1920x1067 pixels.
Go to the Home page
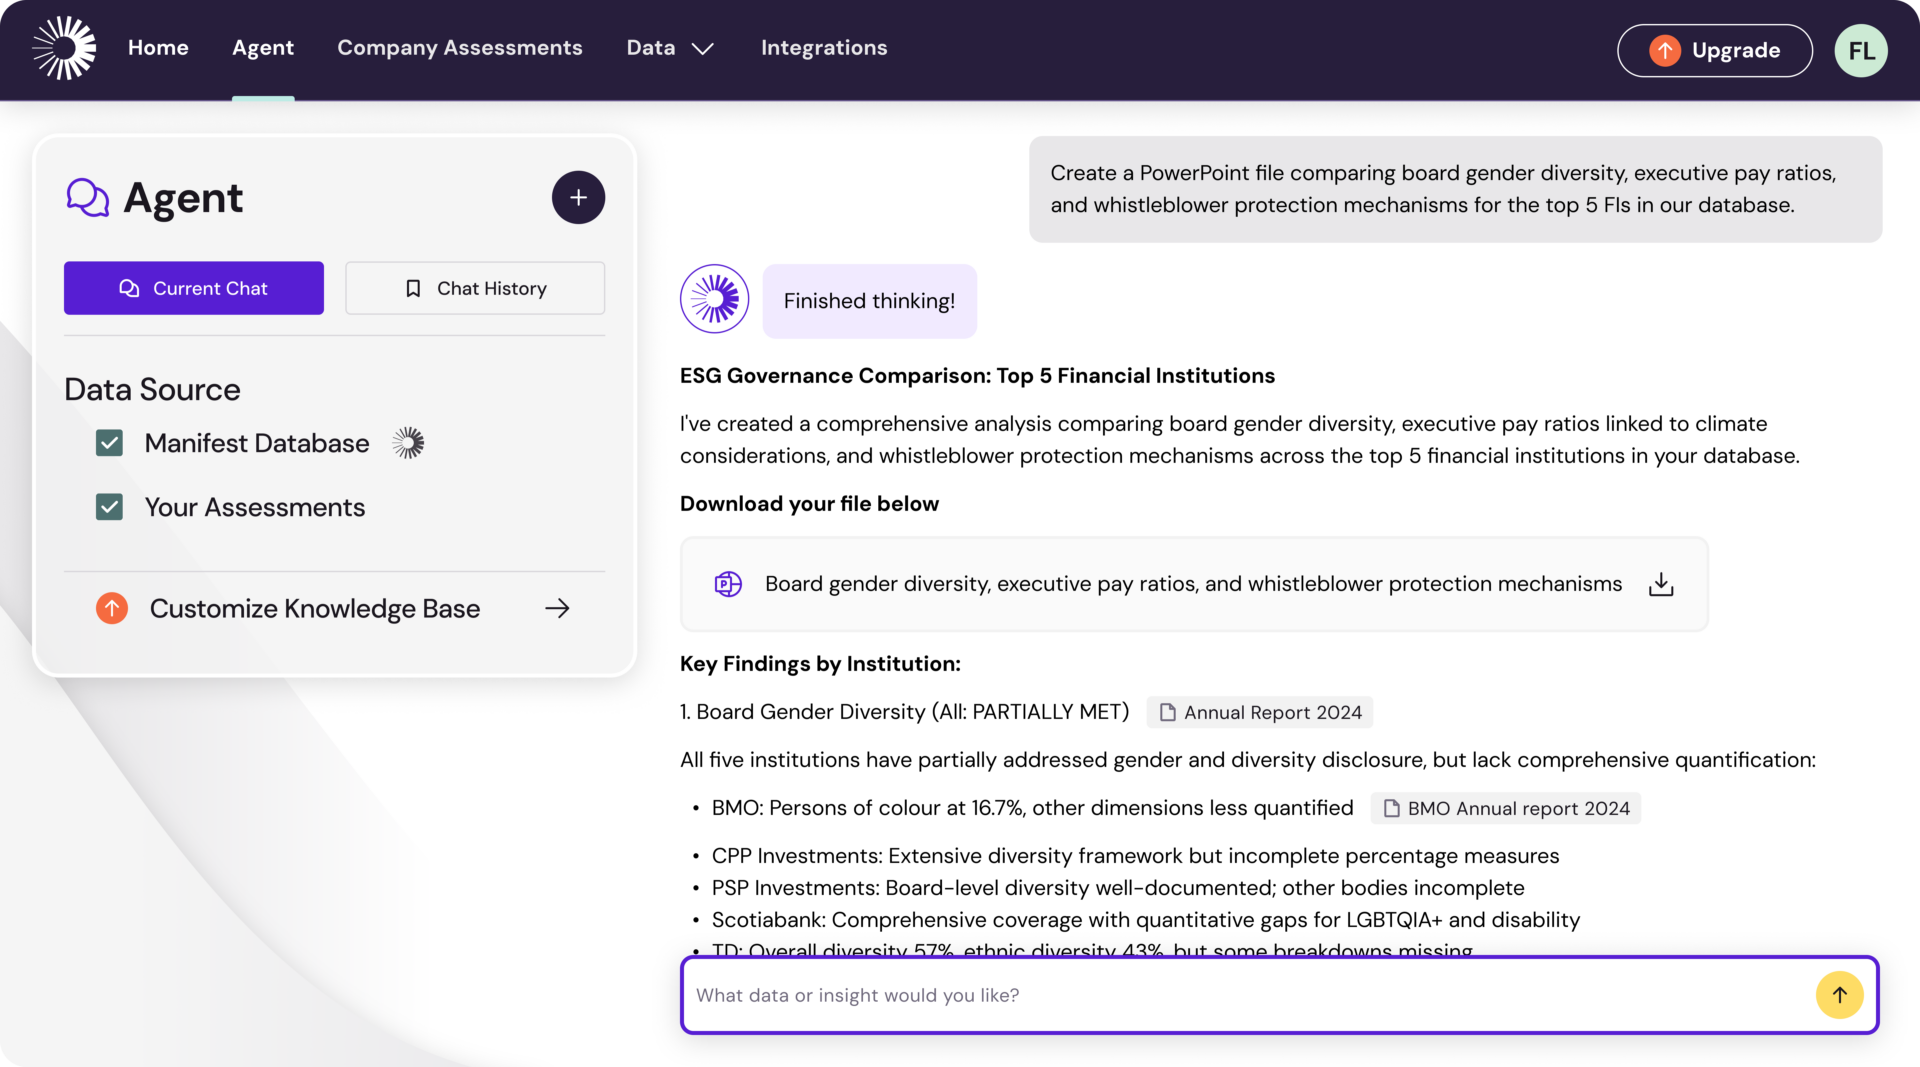(x=158, y=48)
